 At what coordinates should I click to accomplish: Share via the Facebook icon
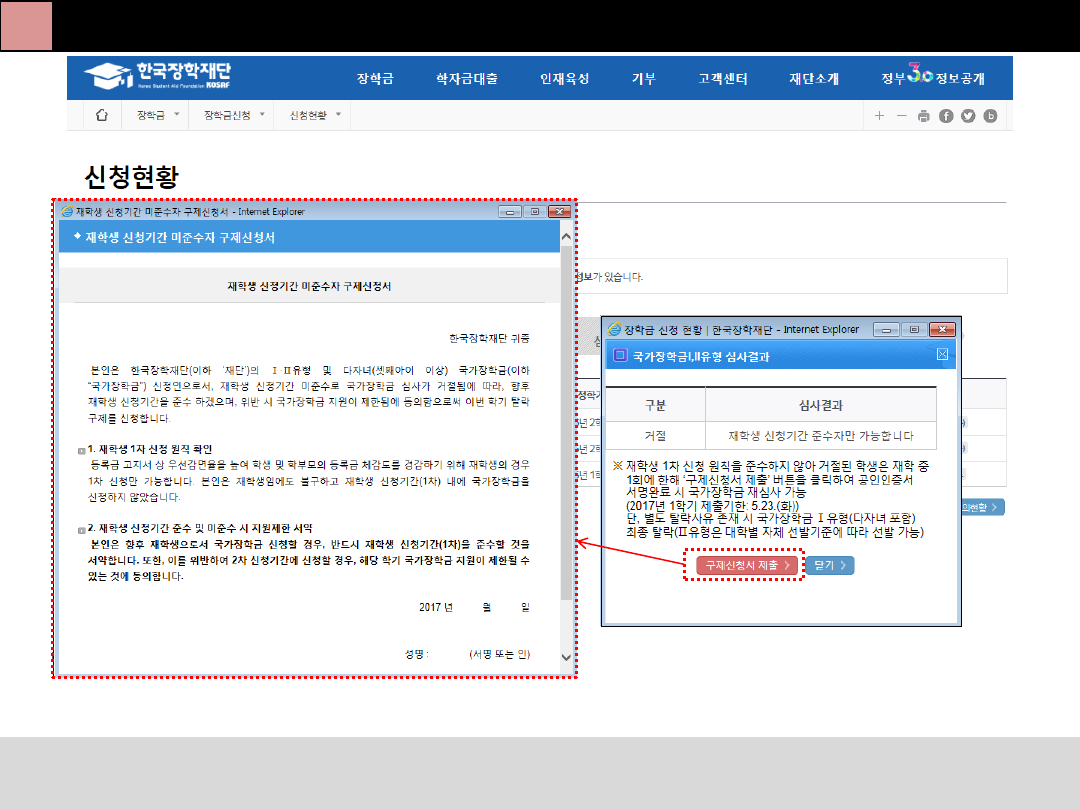click(x=946, y=116)
